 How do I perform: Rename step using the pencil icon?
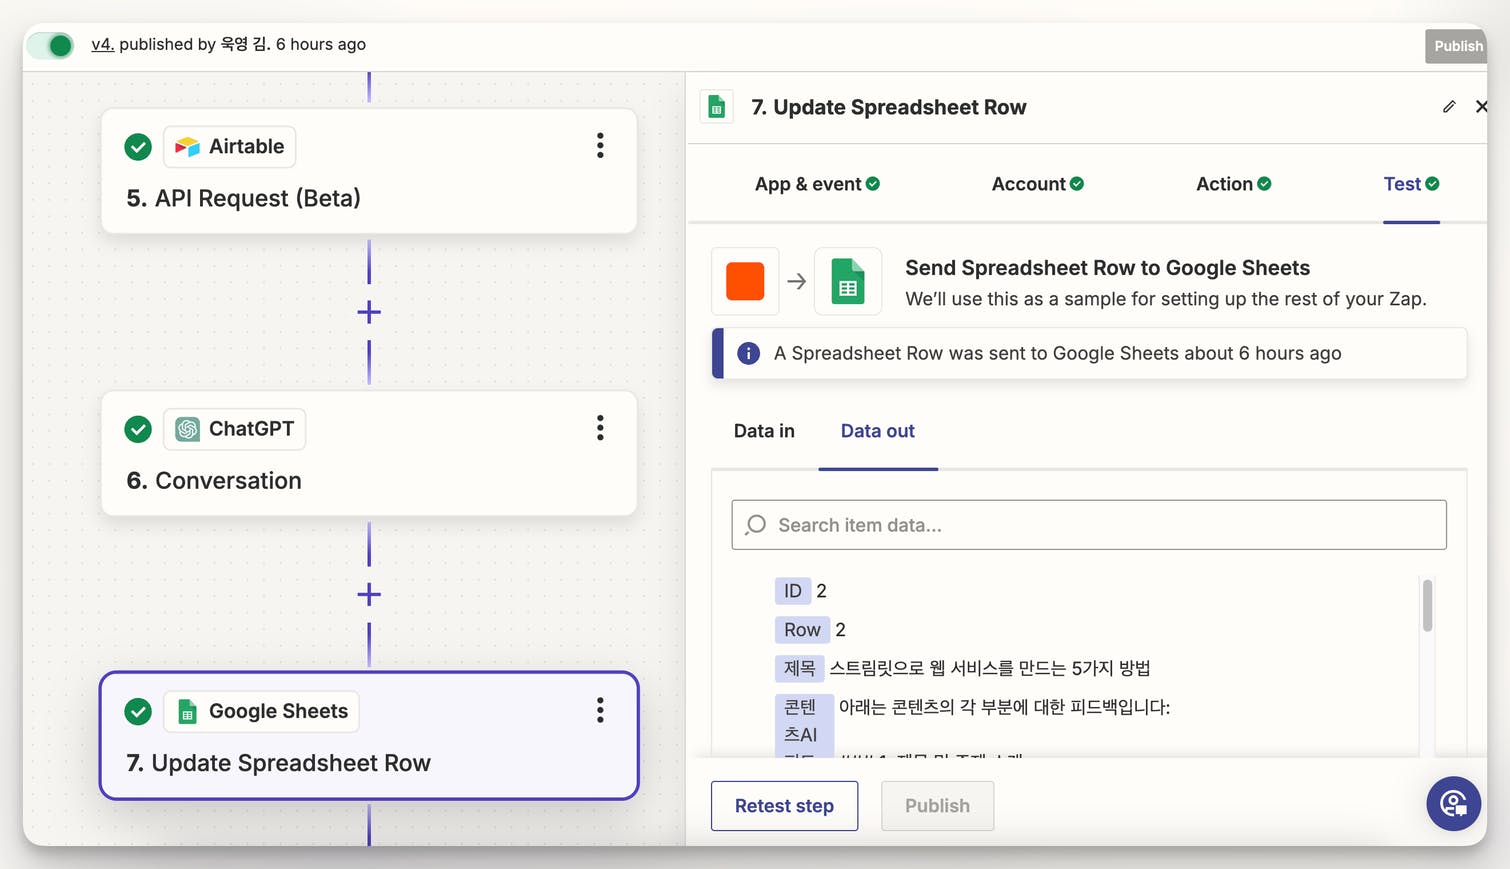coord(1449,107)
